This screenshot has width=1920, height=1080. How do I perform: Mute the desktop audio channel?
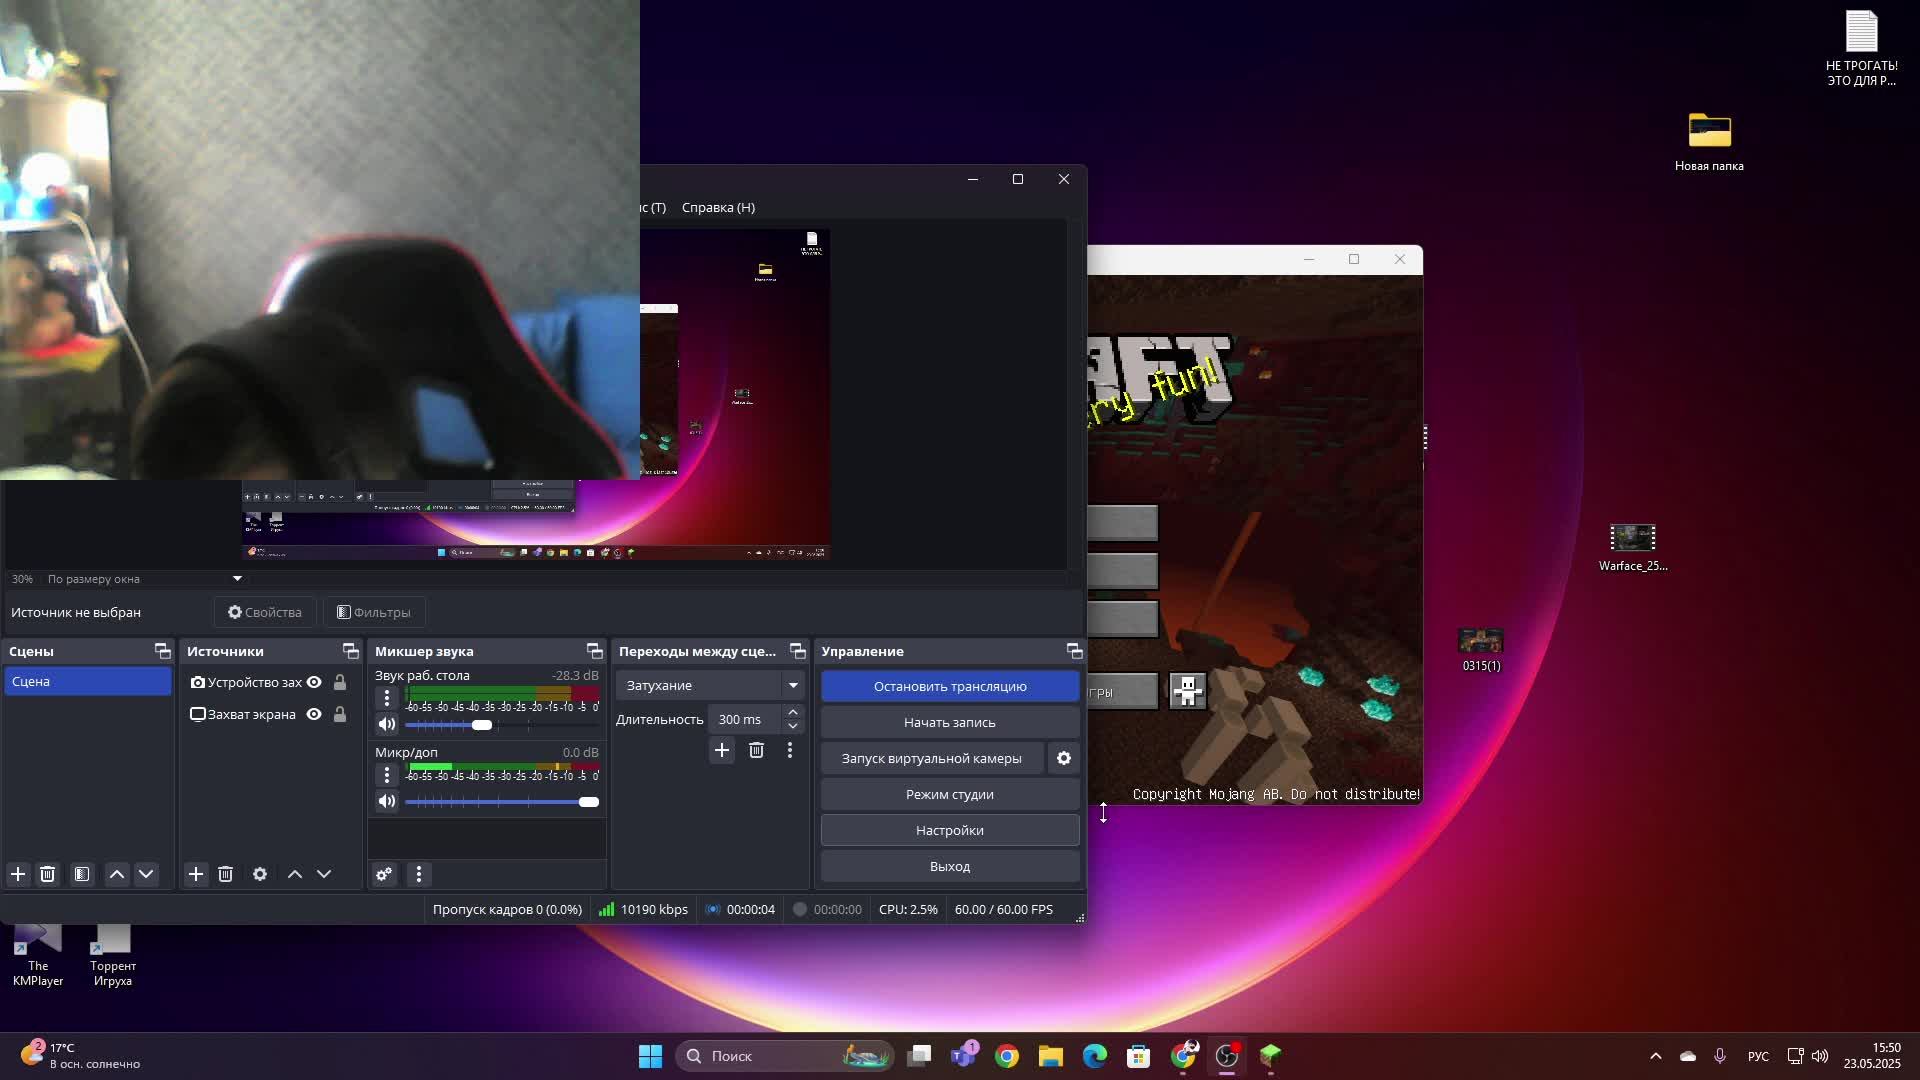[x=387, y=724]
